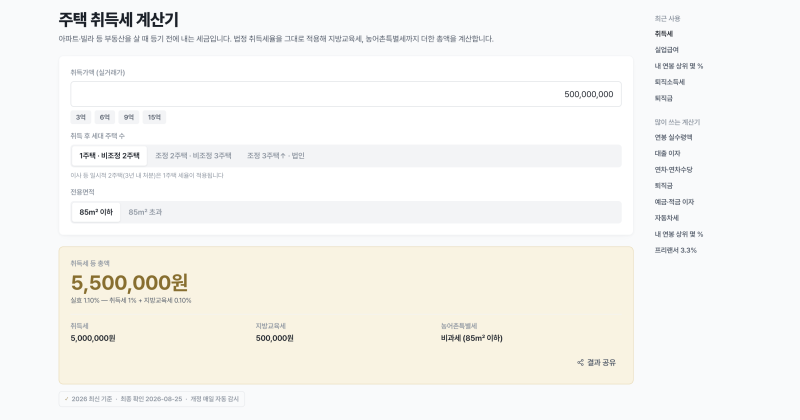800x420 pixels.
Task: Click the 500,000원 지방교육세 value
Action: coord(274,338)
